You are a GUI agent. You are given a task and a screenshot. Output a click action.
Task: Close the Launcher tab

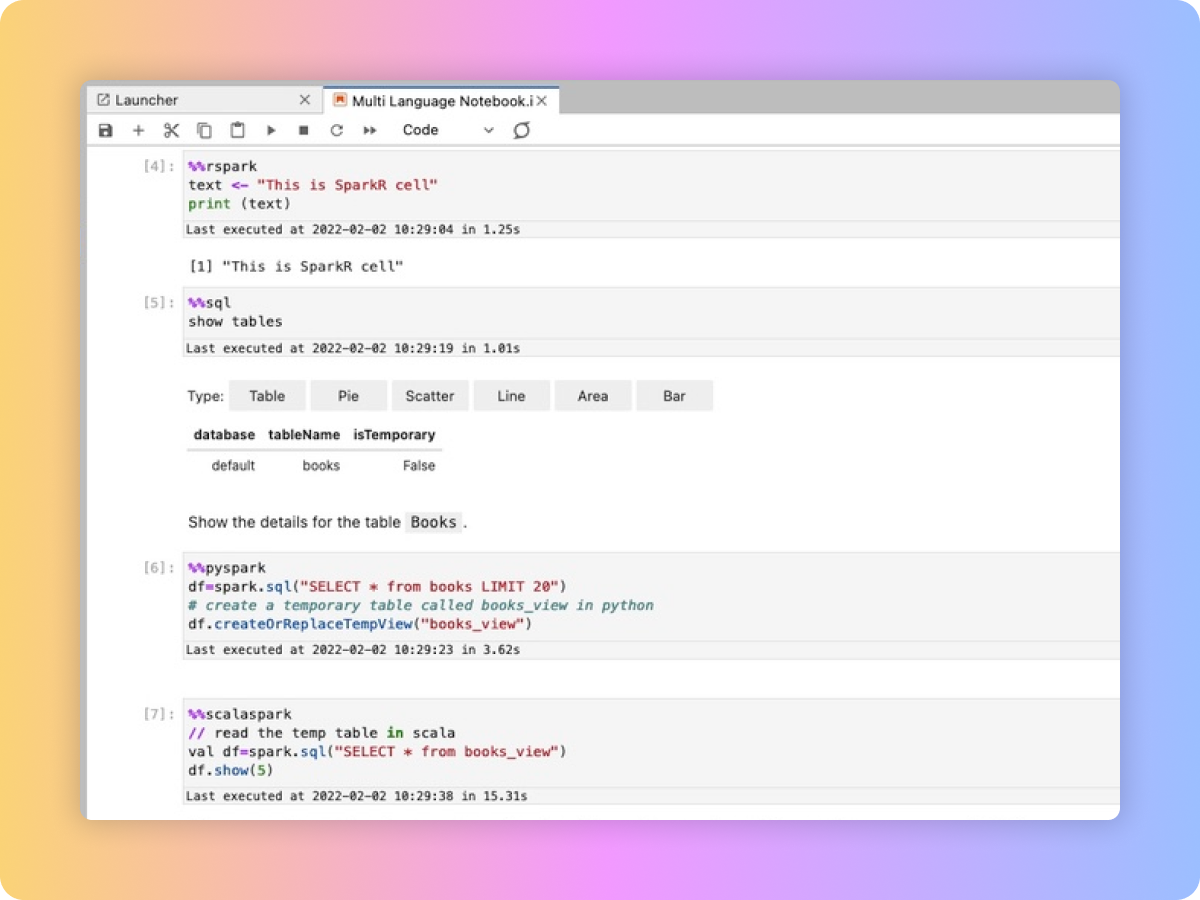pyautogui.click(x=305, y=99)
